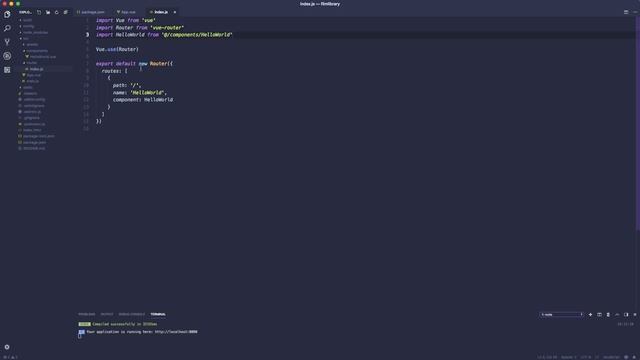The image size is (640, 360).
Task: Go to line via Ln/Col indicator
Action: (x=547, y=357)
